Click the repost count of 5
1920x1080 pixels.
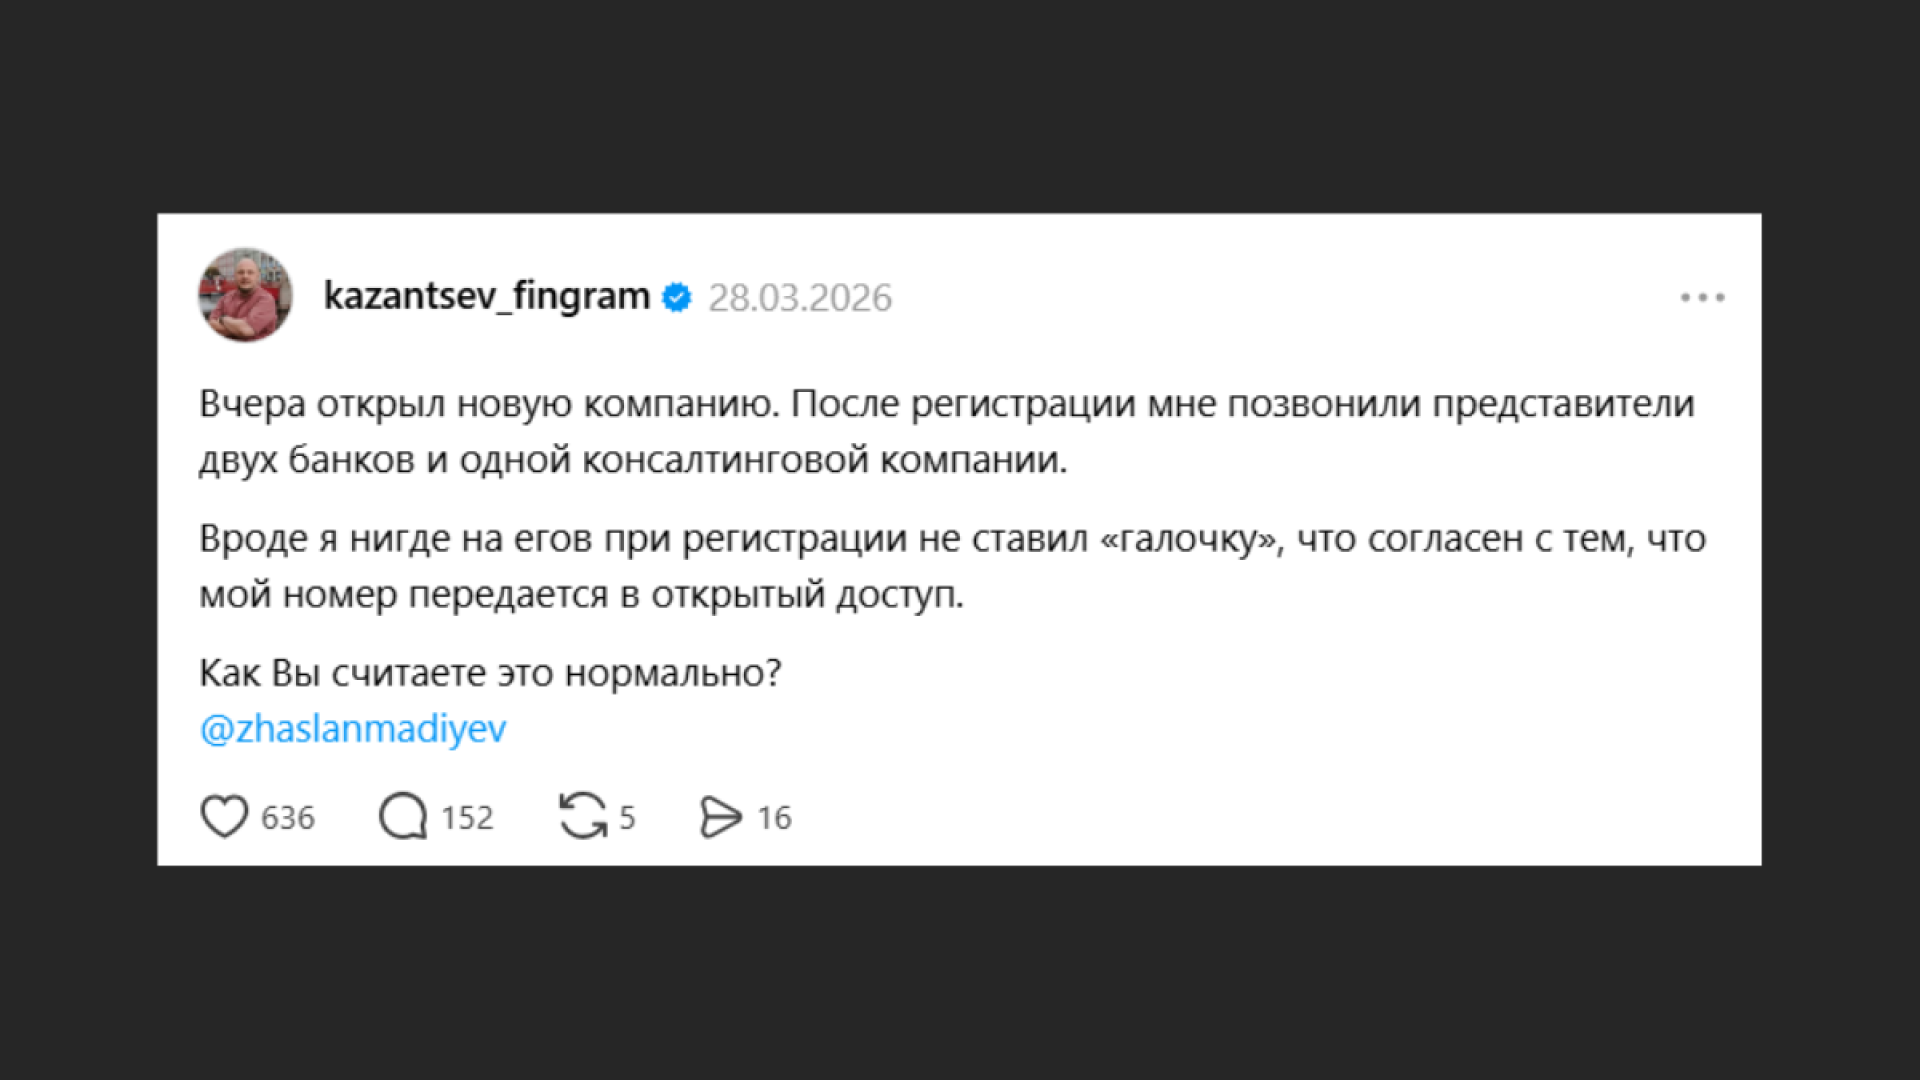click(x=627, y=818)
